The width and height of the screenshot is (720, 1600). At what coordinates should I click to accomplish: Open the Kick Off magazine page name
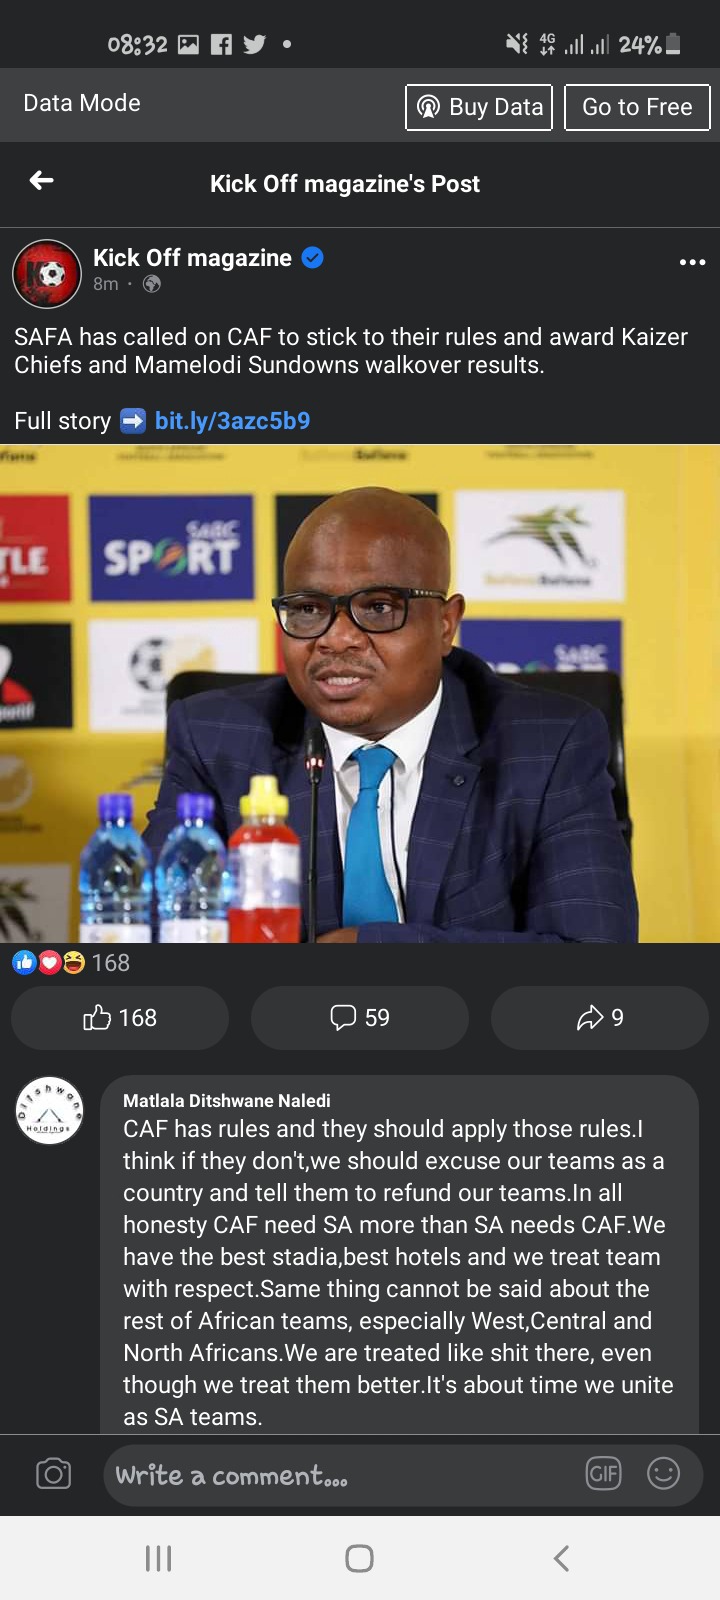192,258
